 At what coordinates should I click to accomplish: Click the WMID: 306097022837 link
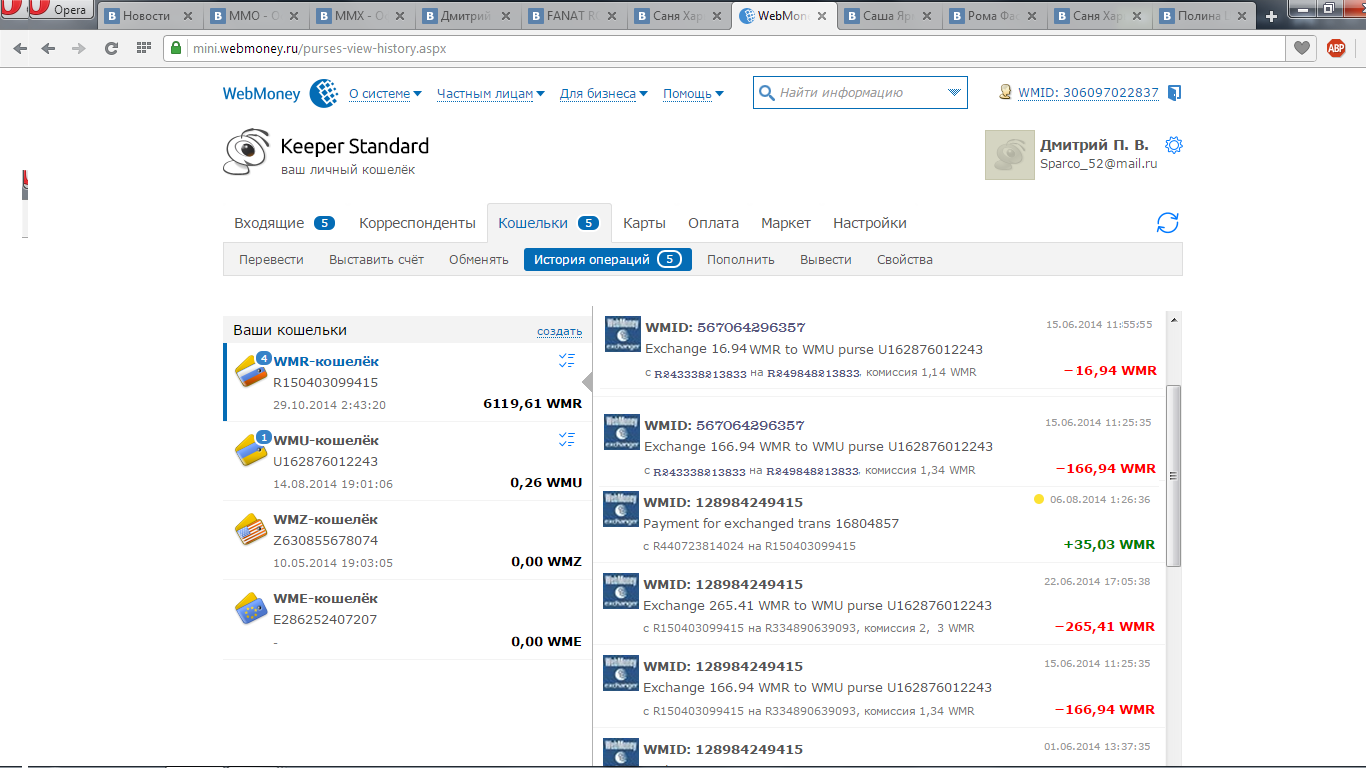point(1088,93)
